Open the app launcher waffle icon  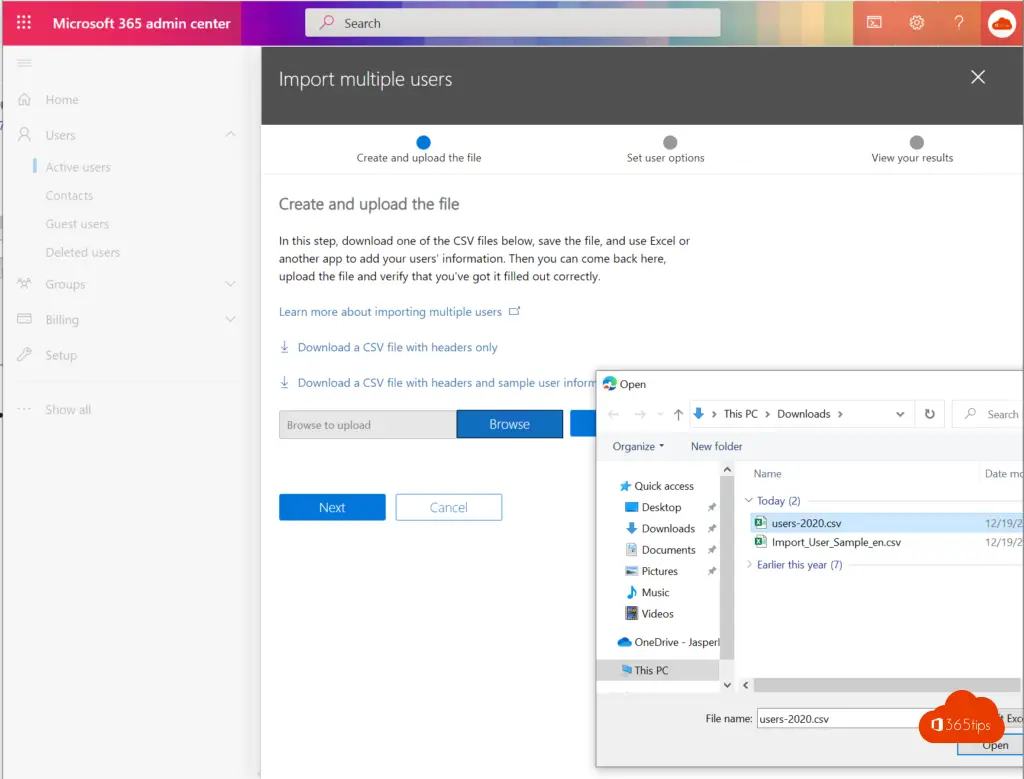point(24,23)
